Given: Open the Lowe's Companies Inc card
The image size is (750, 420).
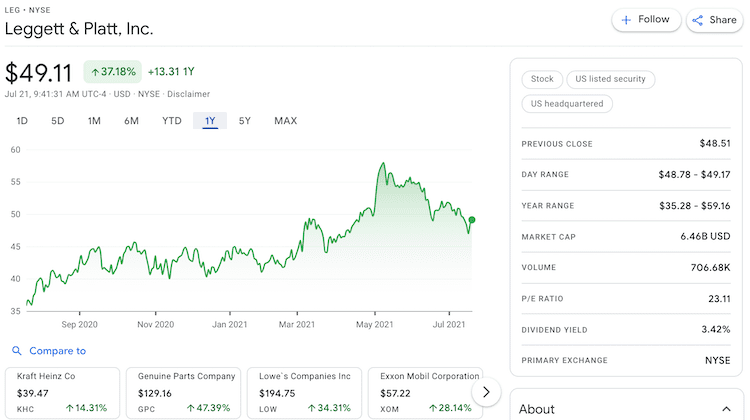Looking at the screenshot, I should tap(304, 393).
